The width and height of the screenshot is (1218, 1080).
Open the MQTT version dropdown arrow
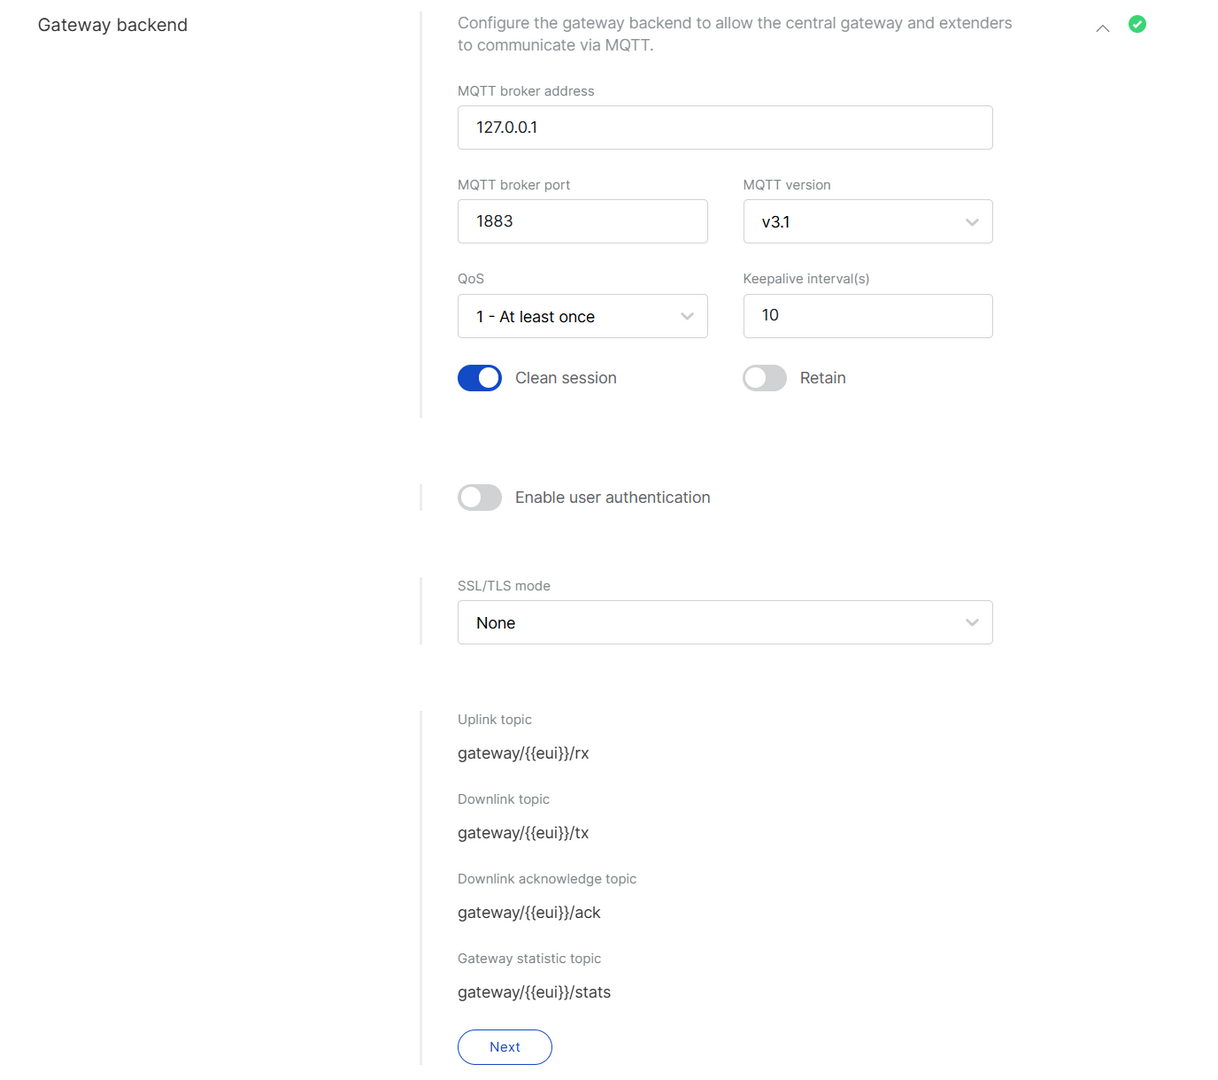[971, 221]
